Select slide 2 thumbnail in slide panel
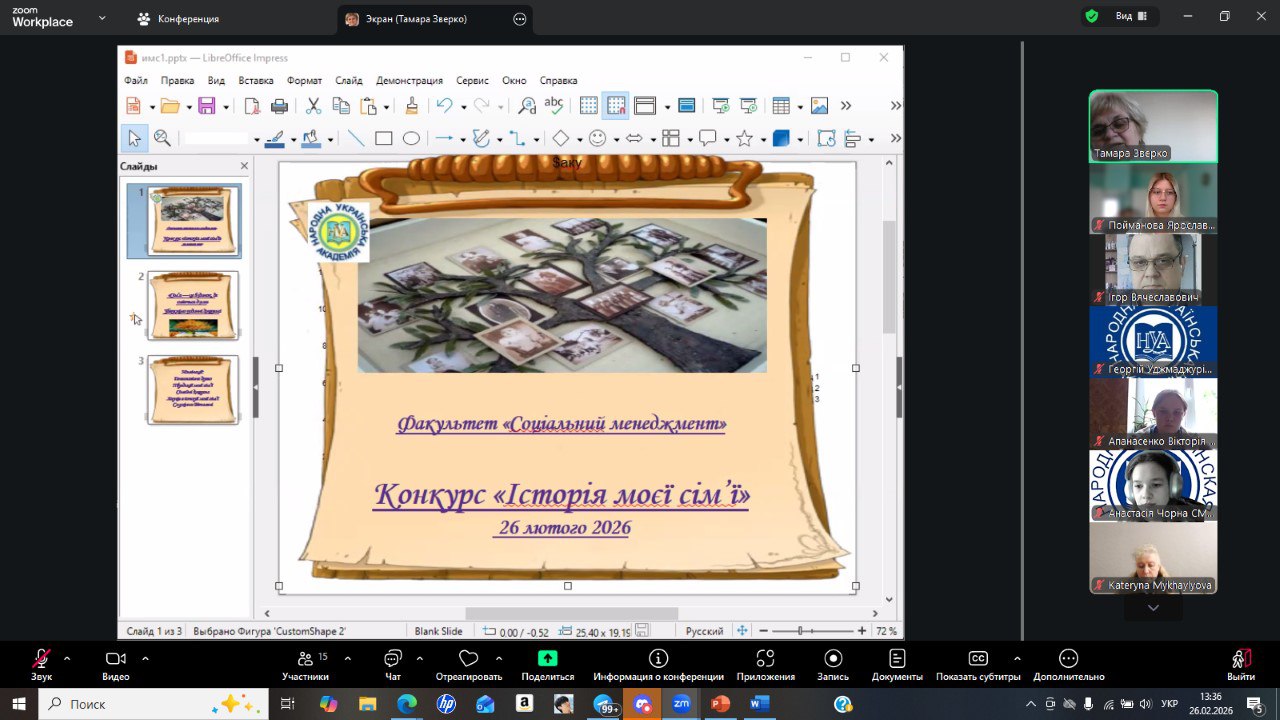 pos(193,305)
